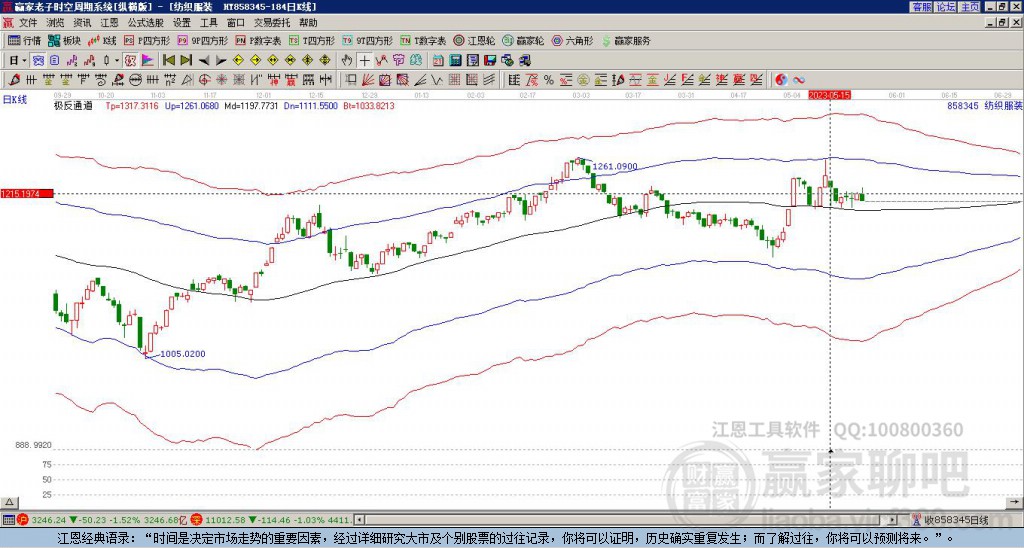Toggle the 权 rights-adjustment button

(129, 60)
